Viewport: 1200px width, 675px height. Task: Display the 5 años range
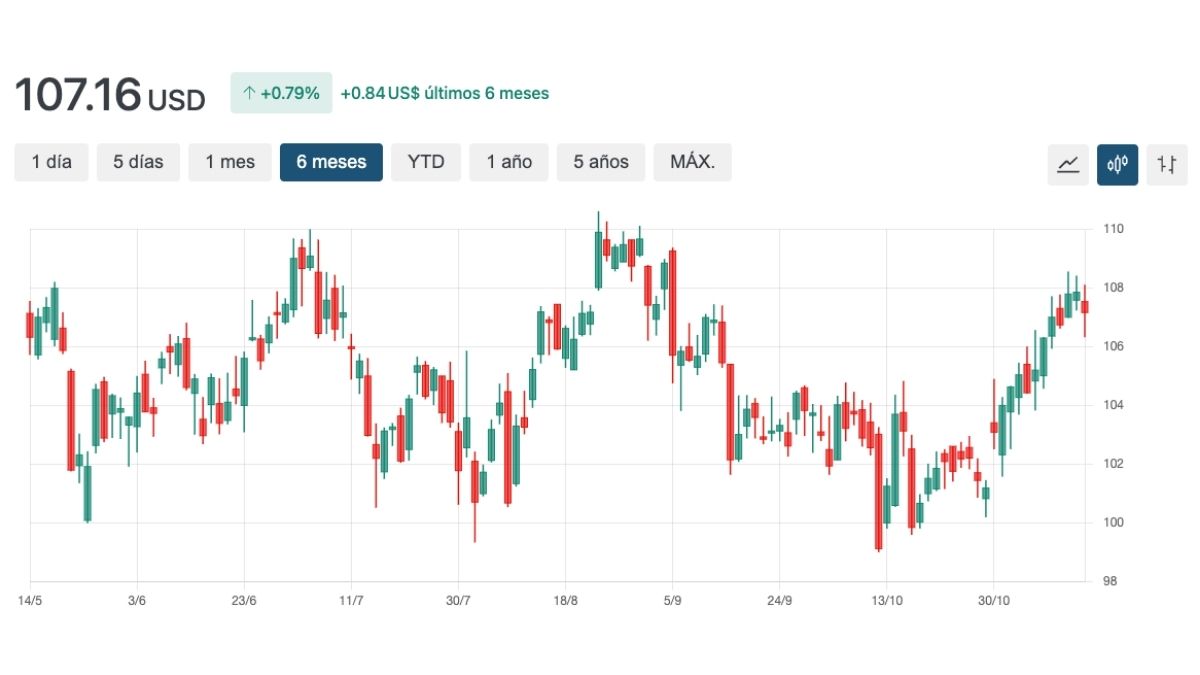click(601, 162)
